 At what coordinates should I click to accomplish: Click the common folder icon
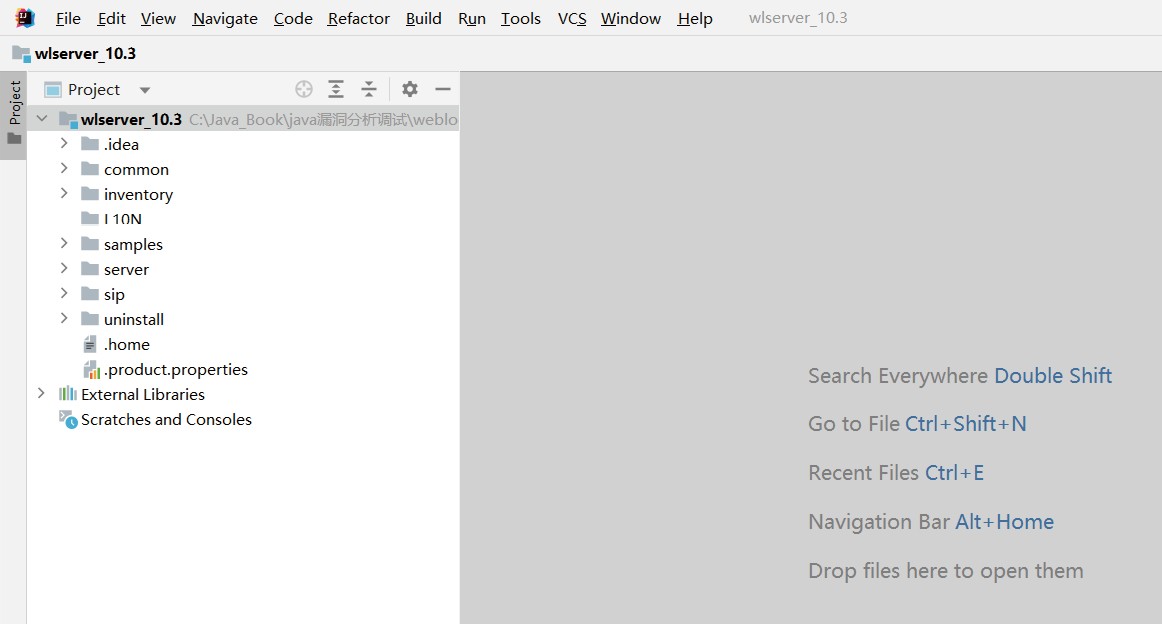(90, 168)
